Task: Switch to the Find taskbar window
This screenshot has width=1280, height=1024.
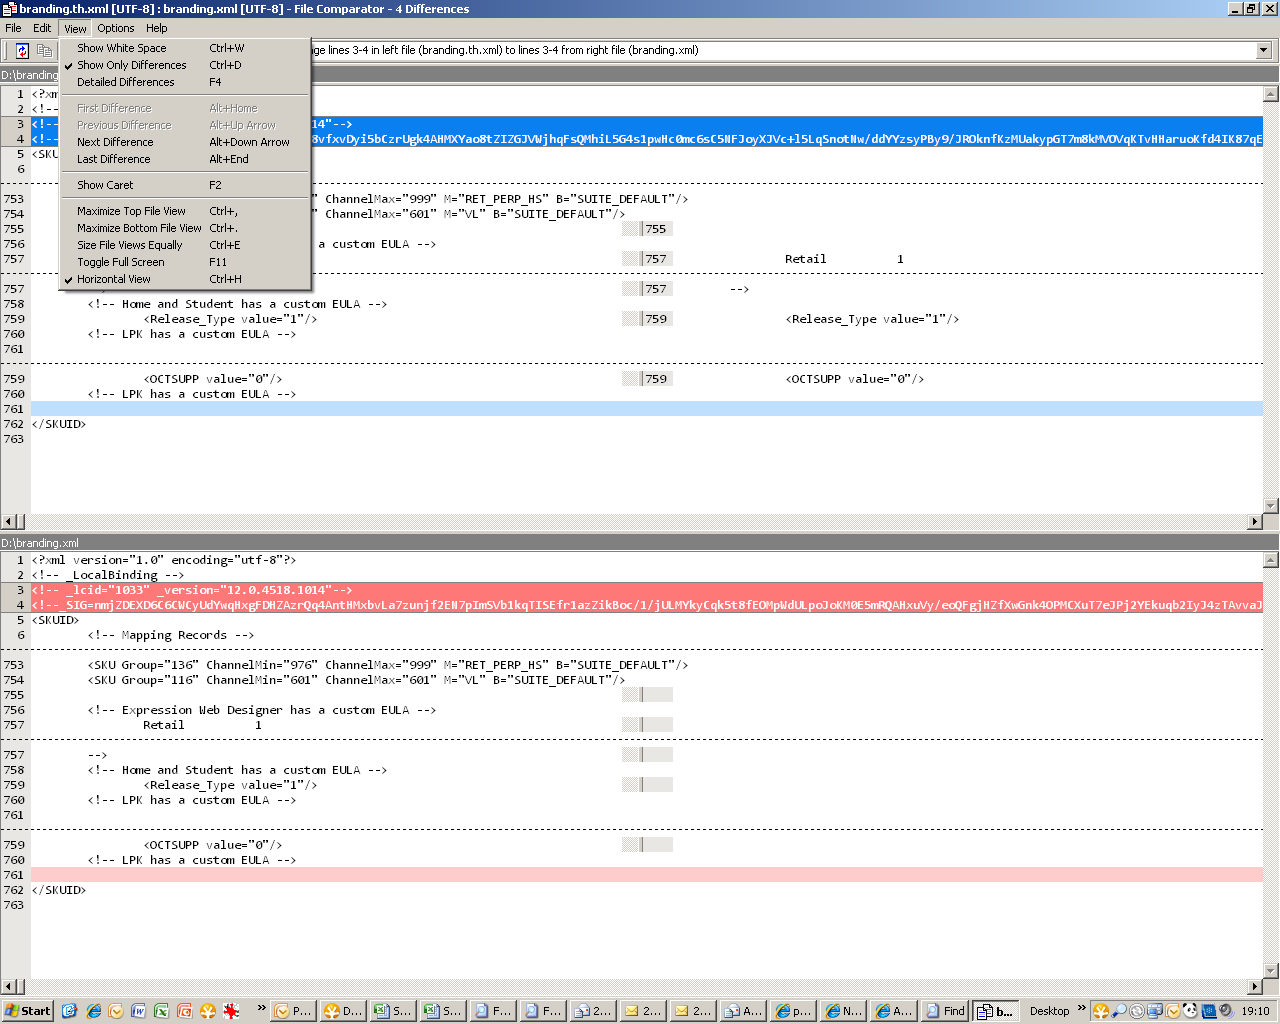Action: [x=945, y=1011]
